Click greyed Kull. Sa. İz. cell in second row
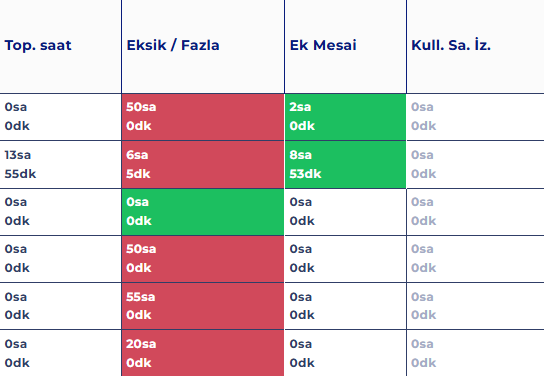 click(475, 164)
